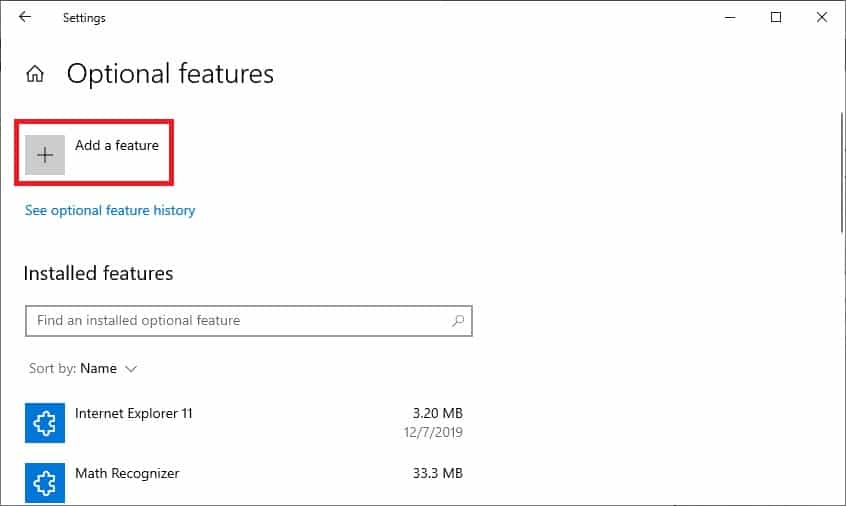Viewport: 846px width, 506px height.
Task: Click the plus icon to add a feature
Action: click(x=45, y=155)
